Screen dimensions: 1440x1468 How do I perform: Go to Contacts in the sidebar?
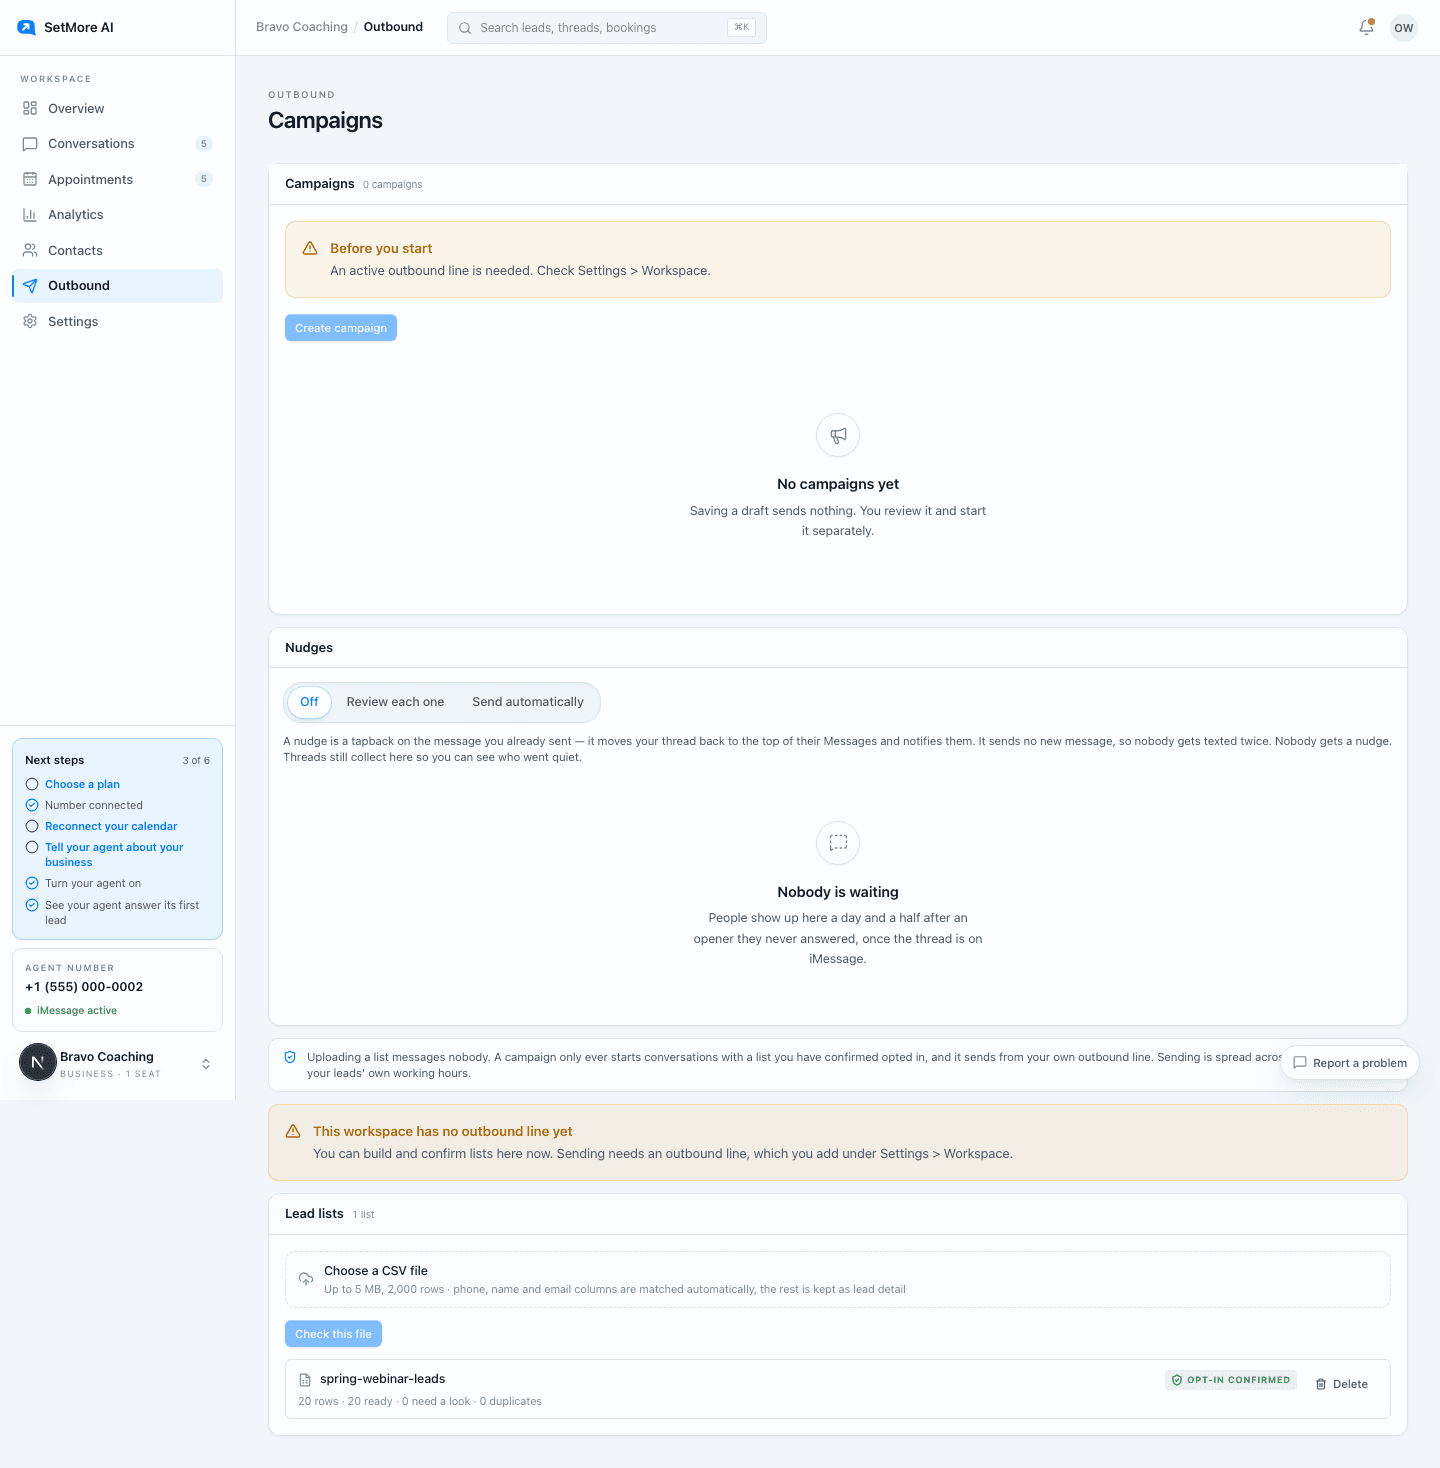click(x=117, y=250)
